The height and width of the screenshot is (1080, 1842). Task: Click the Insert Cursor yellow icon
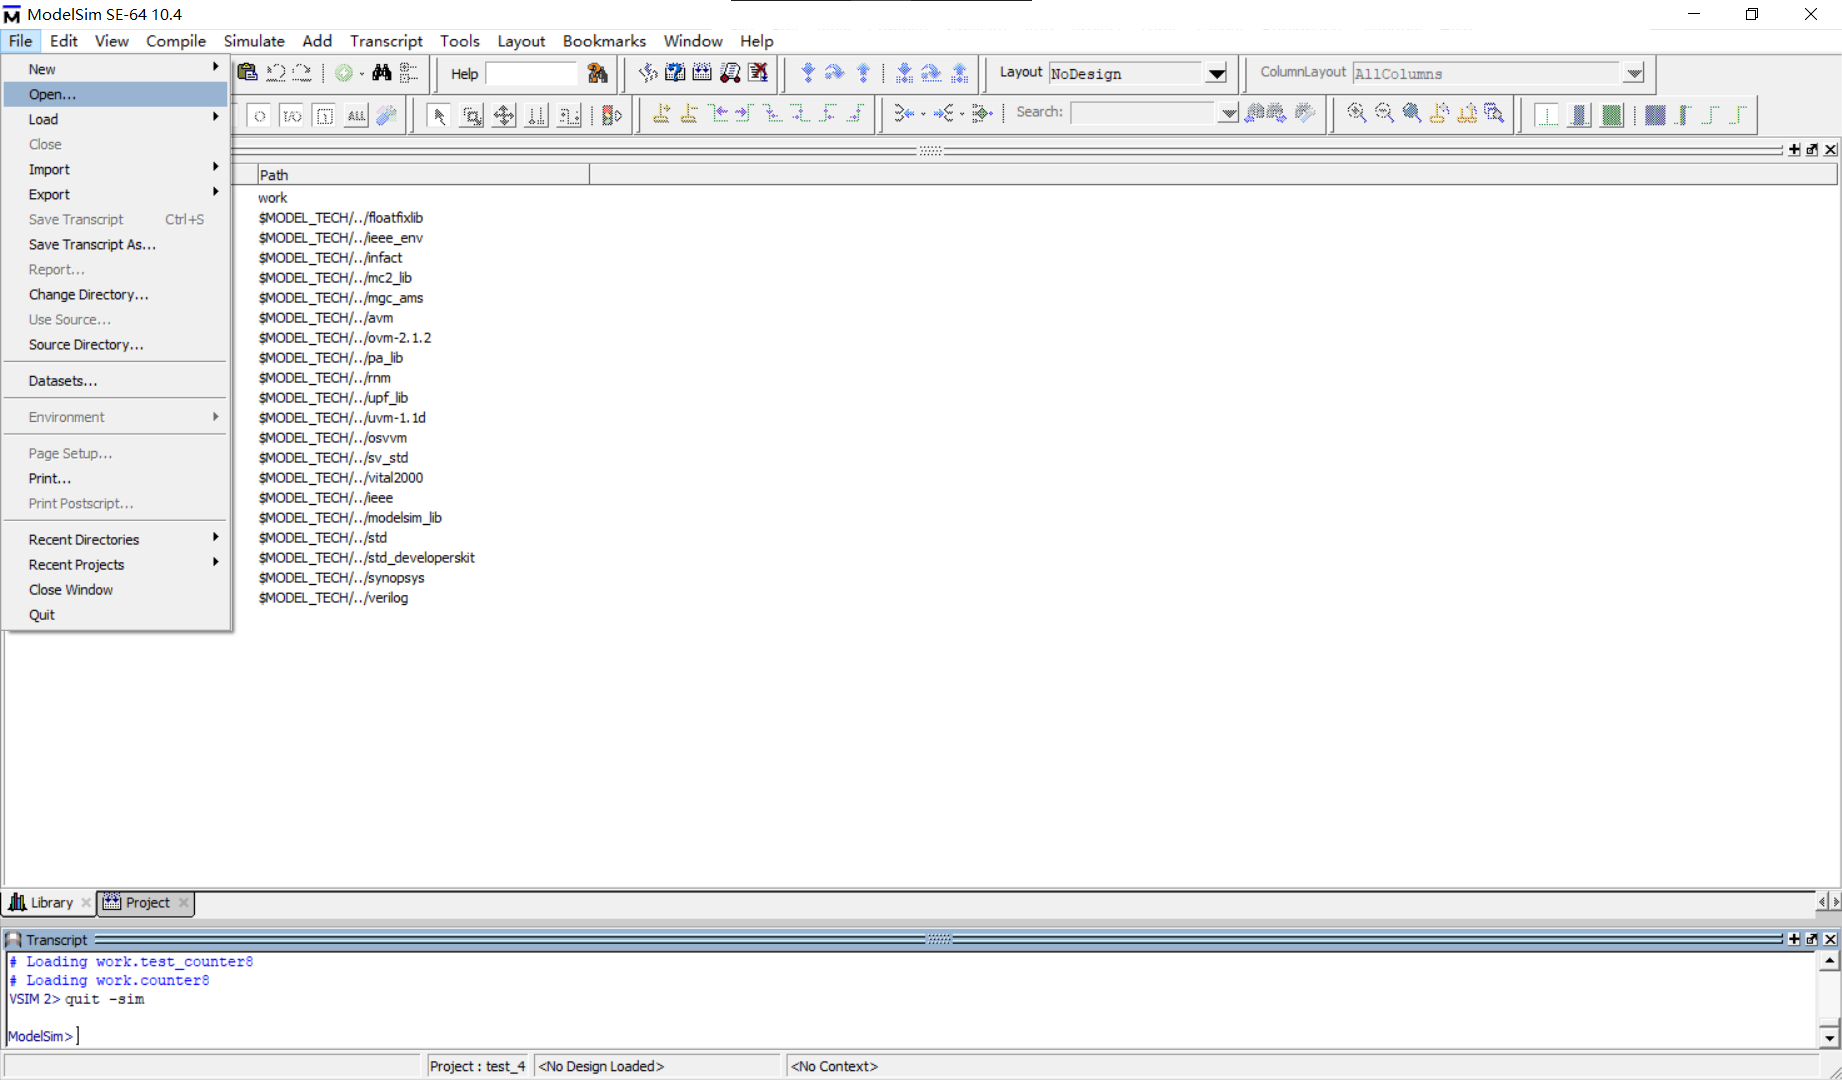tap(661, 113)
